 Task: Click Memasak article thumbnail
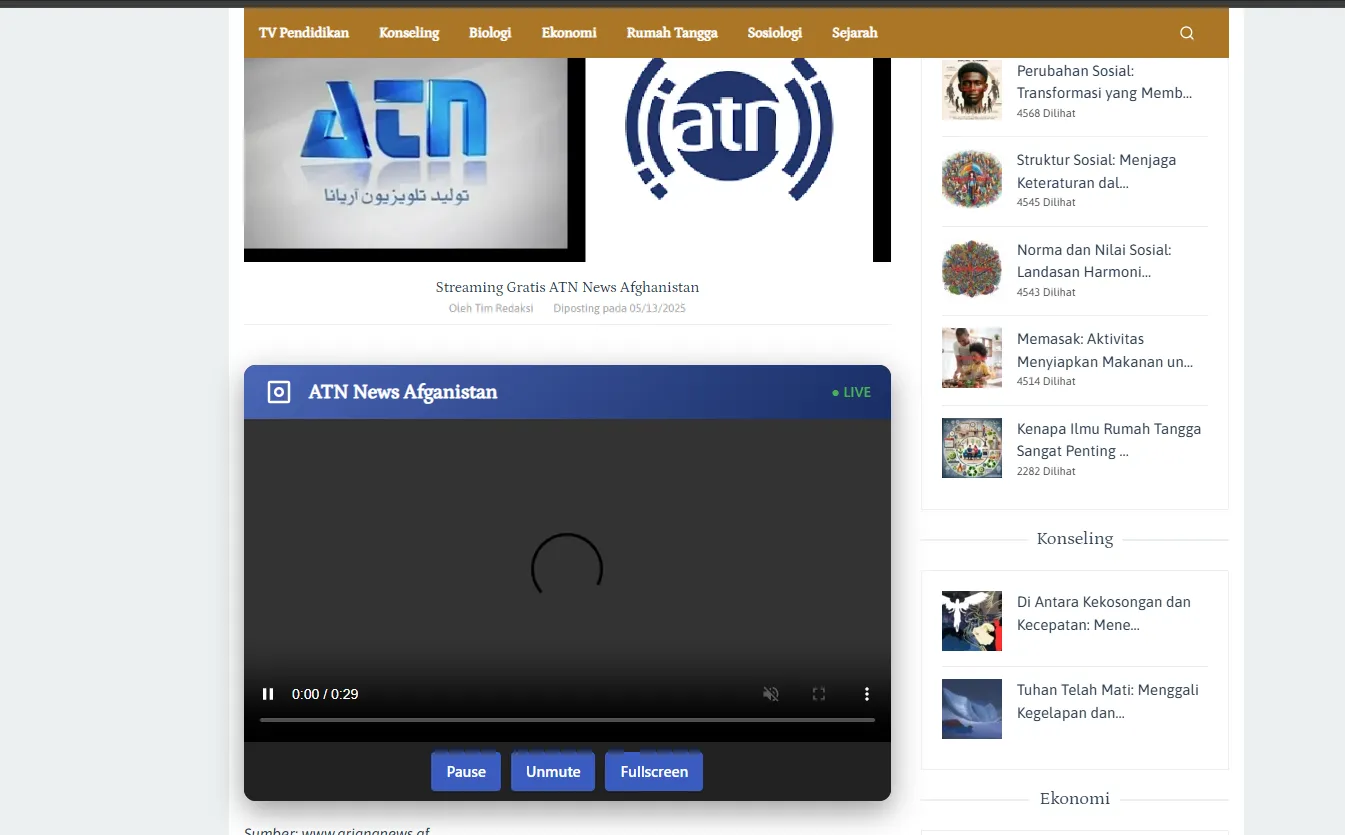(972, 358)
